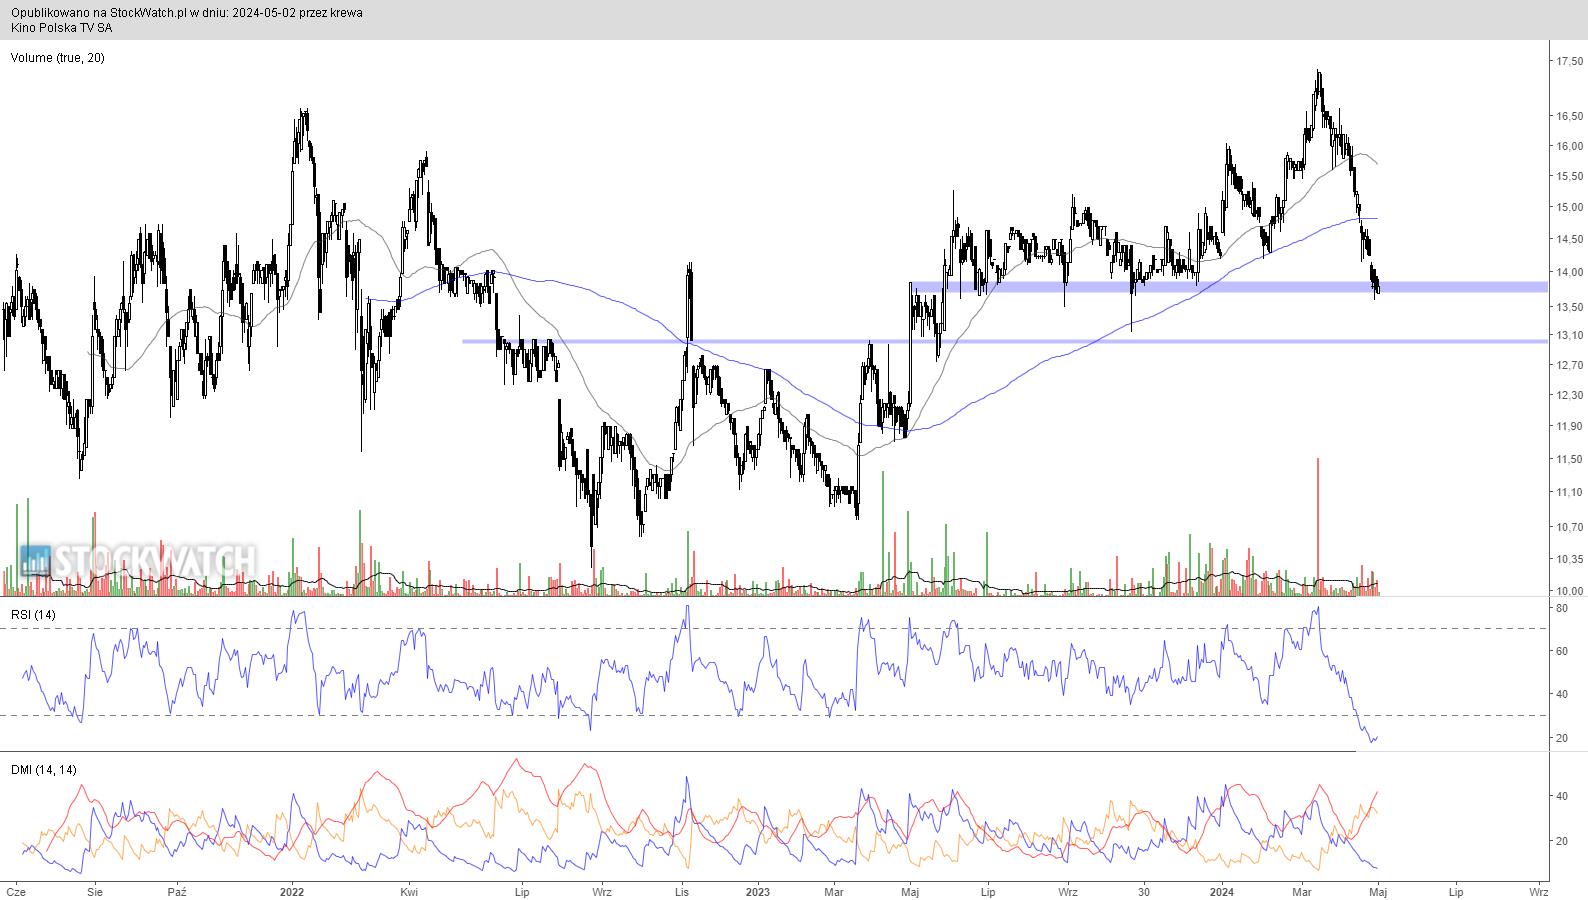Click the 2022 year label on time axis

point(292,891)
